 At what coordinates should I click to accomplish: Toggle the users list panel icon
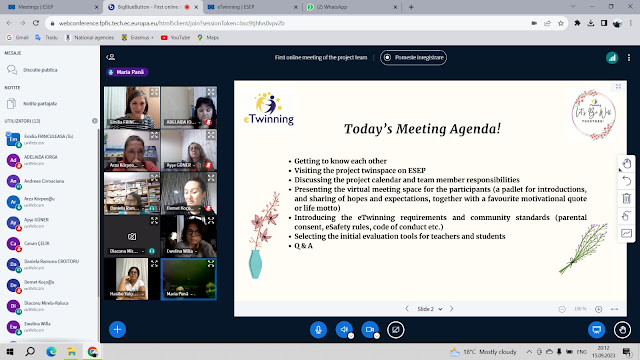tap(111, 57)
